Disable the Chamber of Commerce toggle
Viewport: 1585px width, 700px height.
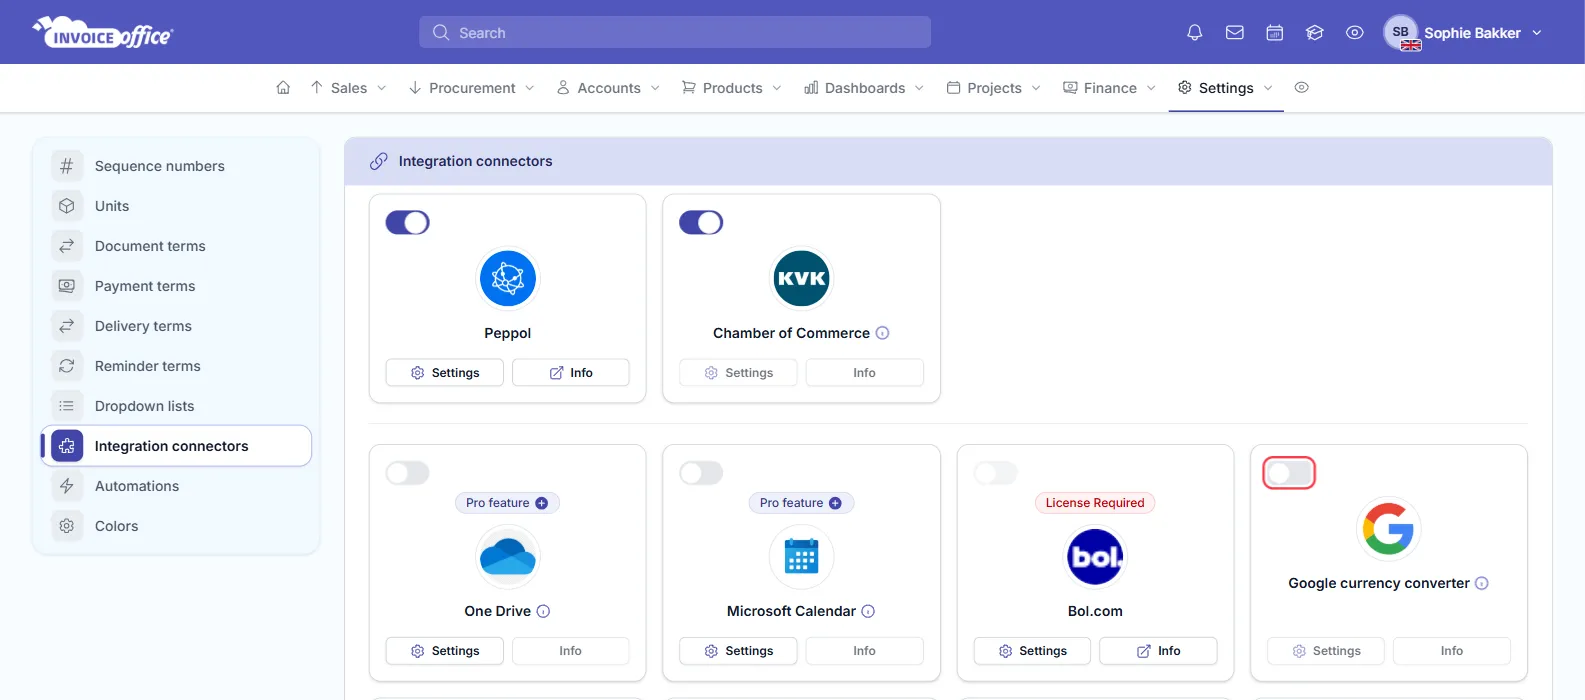(701, 222)
